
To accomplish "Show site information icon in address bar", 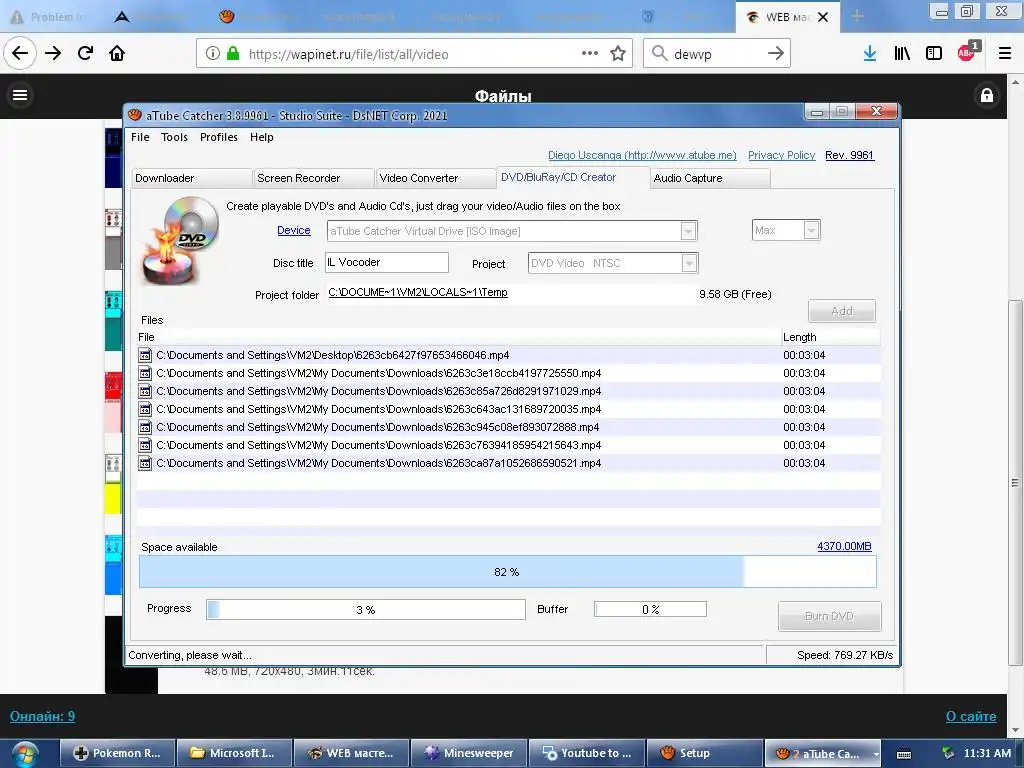I will click(213, 54).
